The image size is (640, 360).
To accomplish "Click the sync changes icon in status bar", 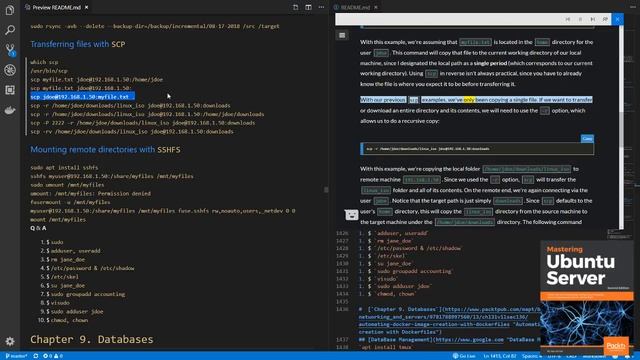I will tap(36, 356).
